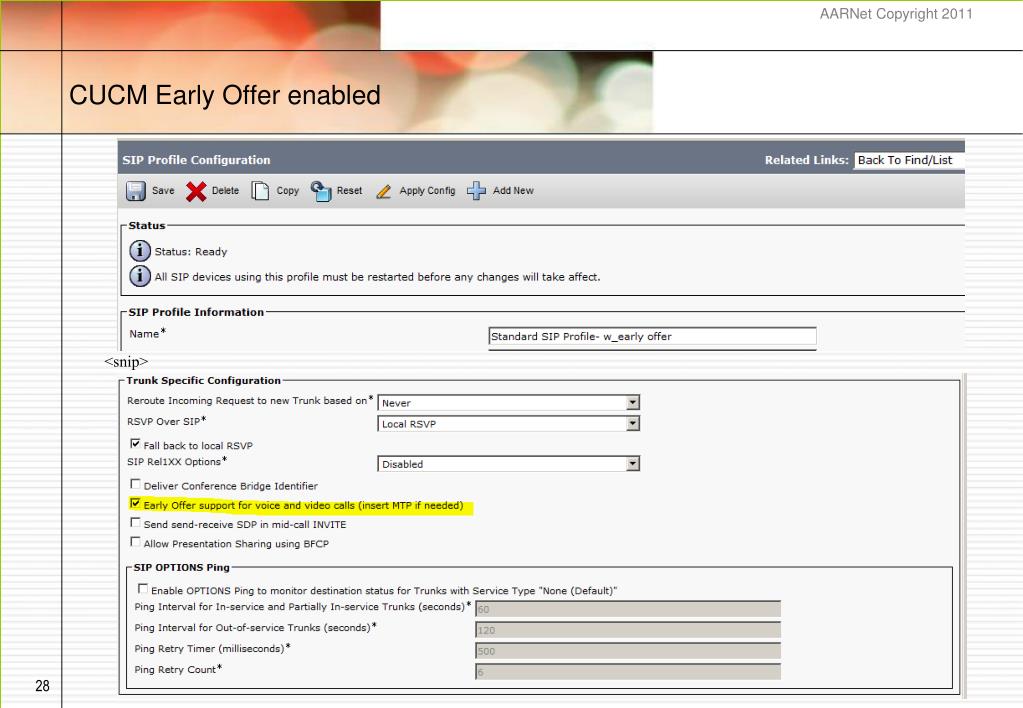Click the Apply Config label
Image resolution: width=1023 pixels, height=708 pixels.
(x=427, y=191)
